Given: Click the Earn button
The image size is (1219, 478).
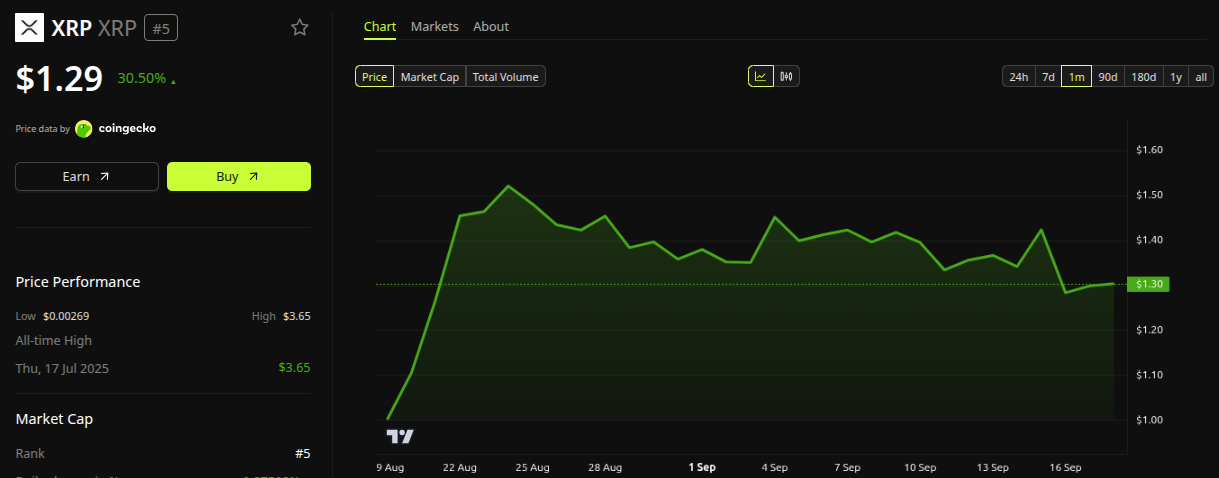Looking at the screenshot, I should (87, 176).
